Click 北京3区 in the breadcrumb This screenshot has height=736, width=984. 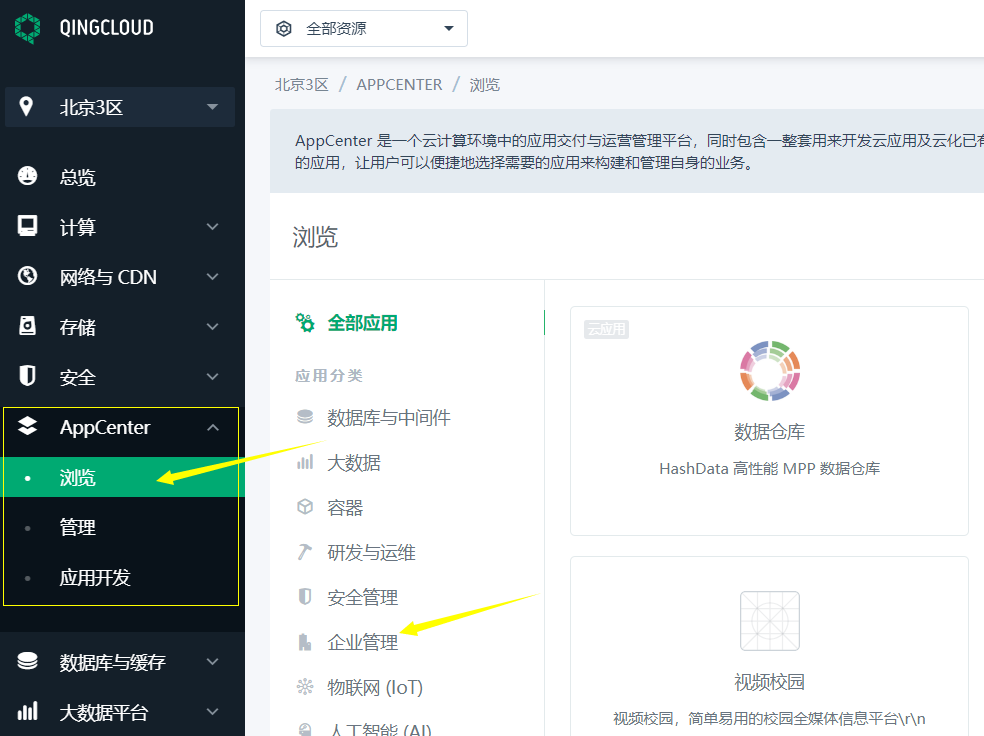click(302, 85)
